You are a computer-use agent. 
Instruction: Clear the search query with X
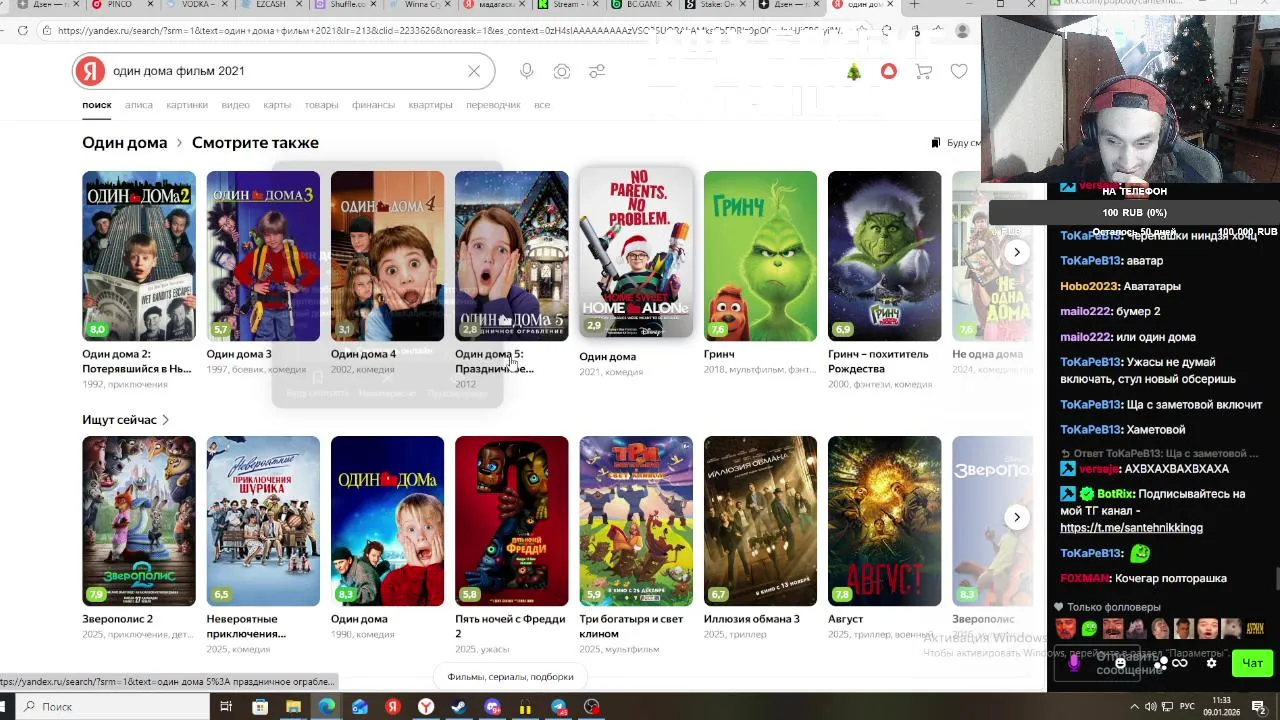click(x=474, y=71)
